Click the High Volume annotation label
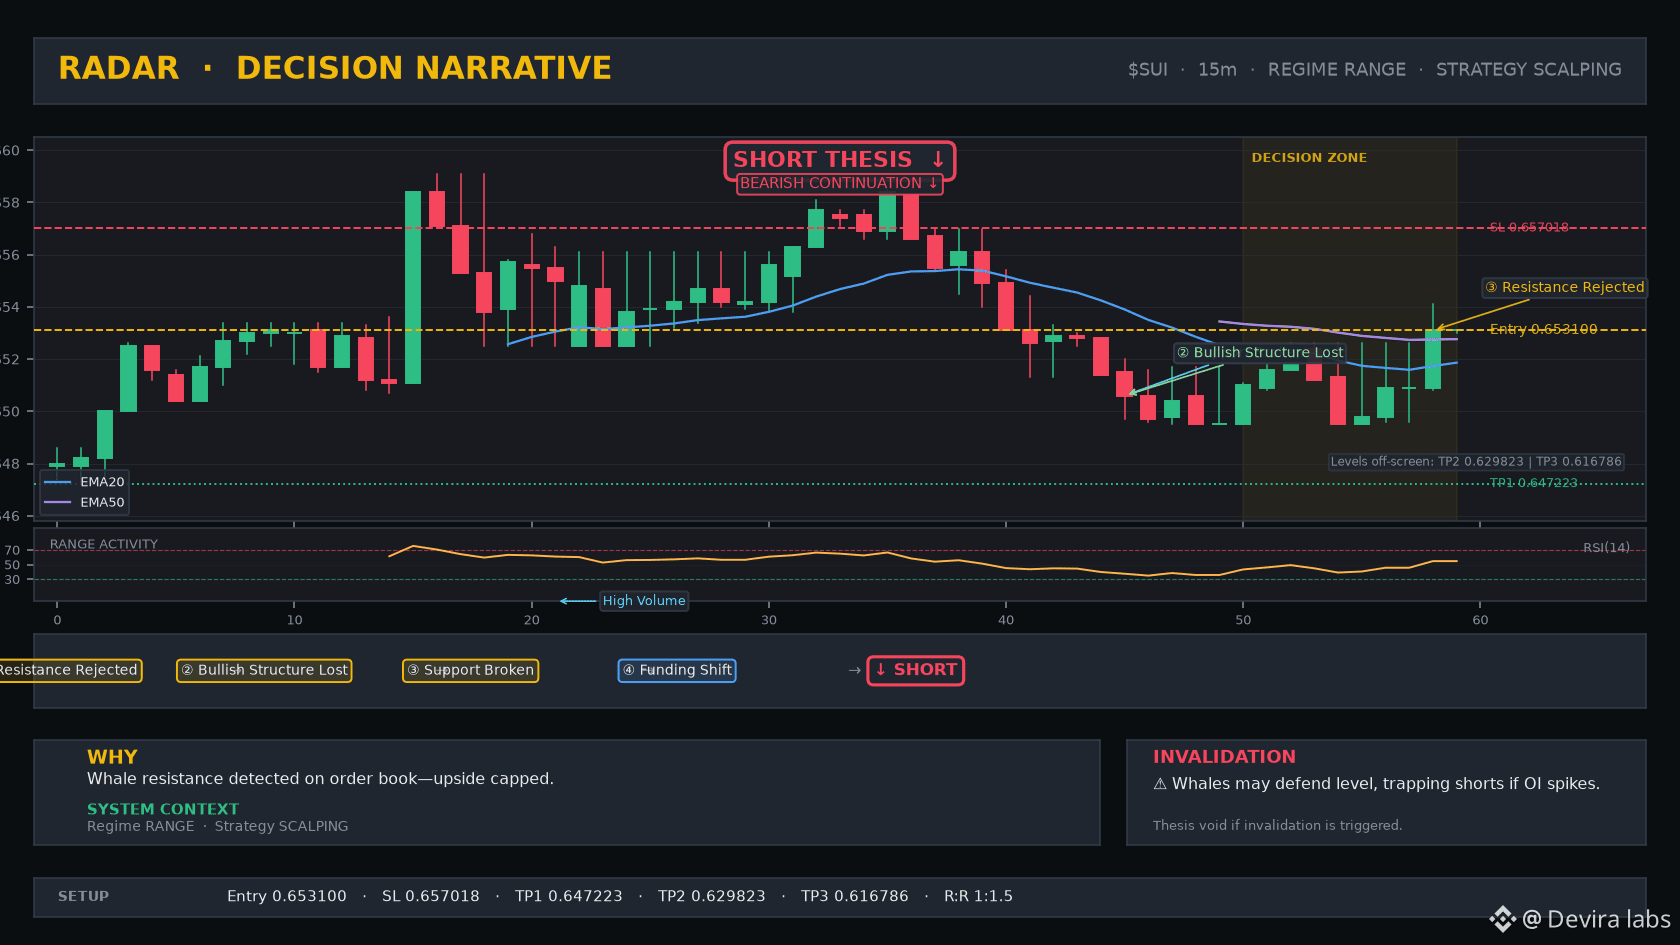The height and width of the screenshot is (945, 1680). (644, 601)
